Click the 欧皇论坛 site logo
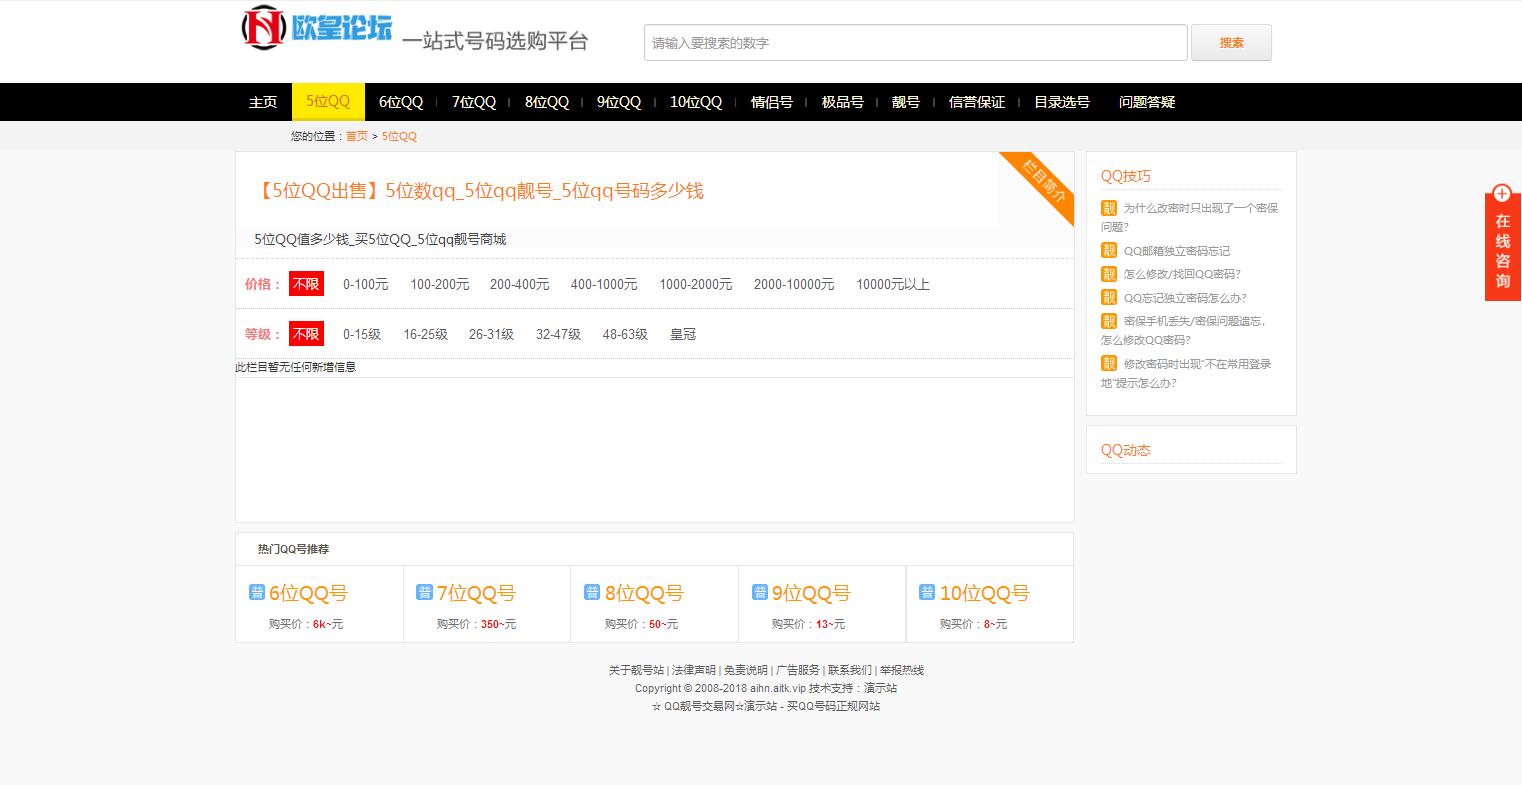 315,28
